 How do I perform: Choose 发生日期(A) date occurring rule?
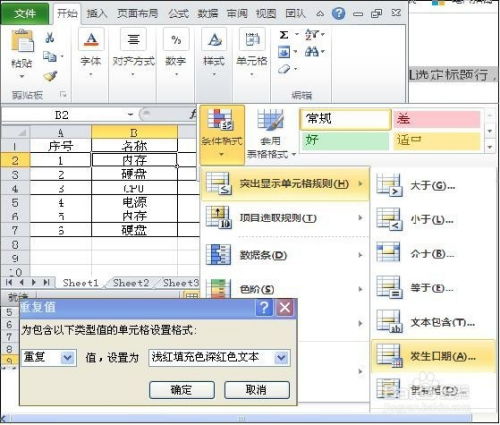(x=433, y=356)
